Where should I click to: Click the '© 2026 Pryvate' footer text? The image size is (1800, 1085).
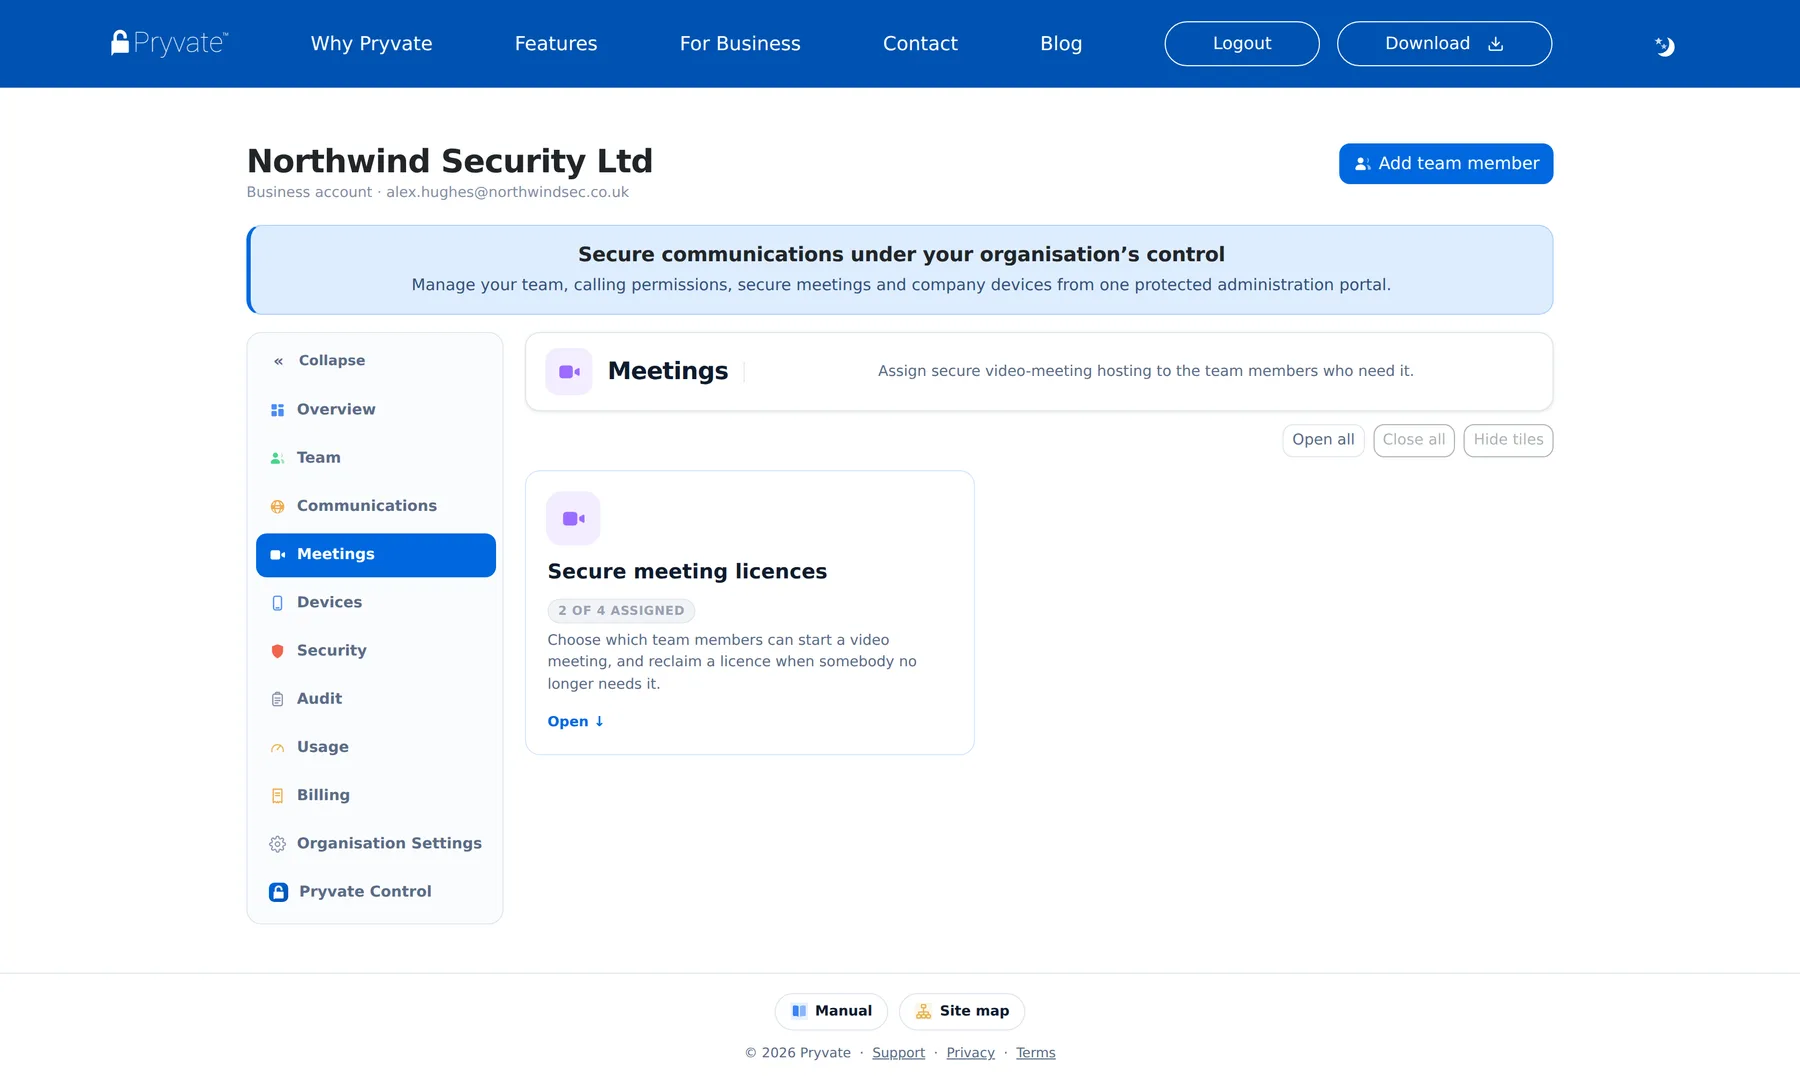pyautogui.click(x=798, y=1053)
